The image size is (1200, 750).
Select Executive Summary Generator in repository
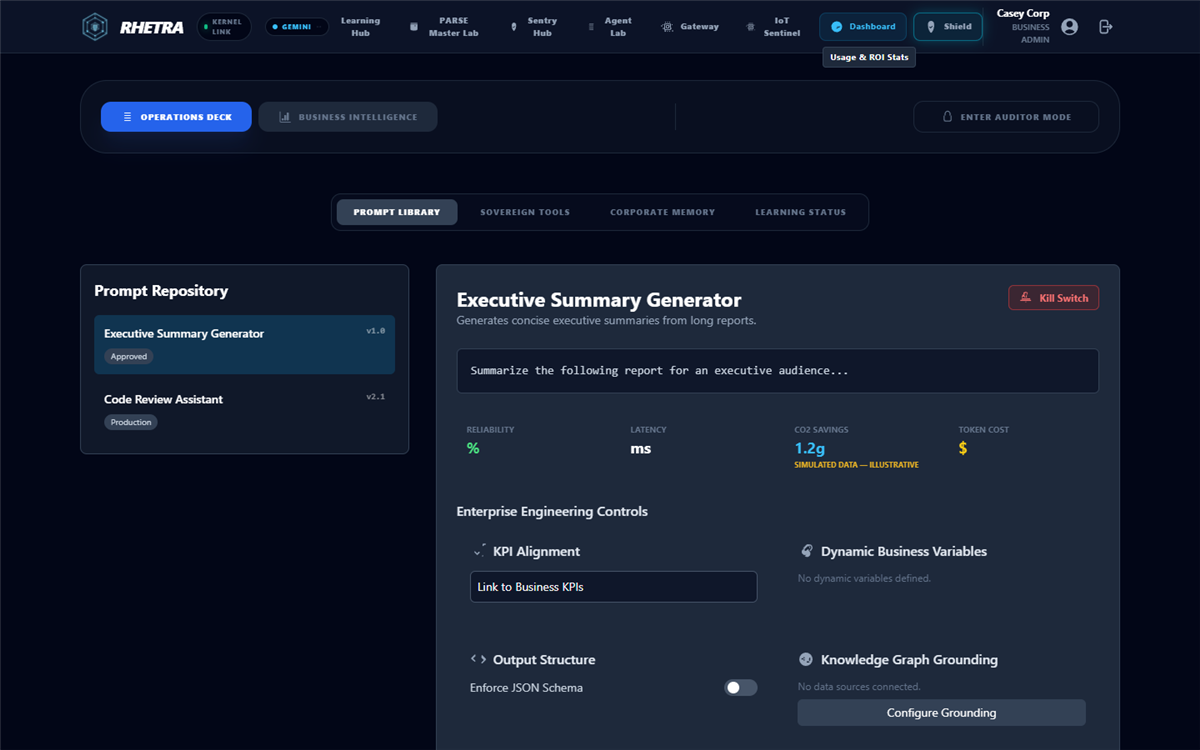[x=244, y=345]
